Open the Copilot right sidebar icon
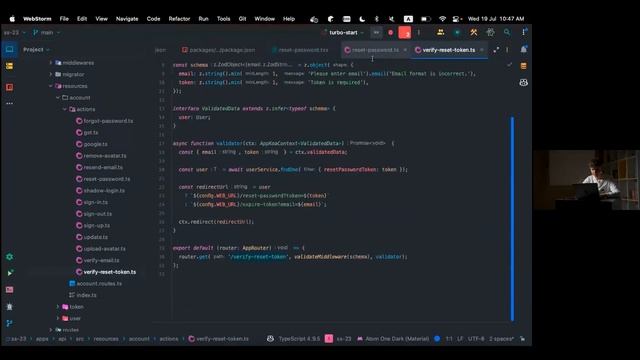This screenshot has height=360, width=640. click(524, 82)
